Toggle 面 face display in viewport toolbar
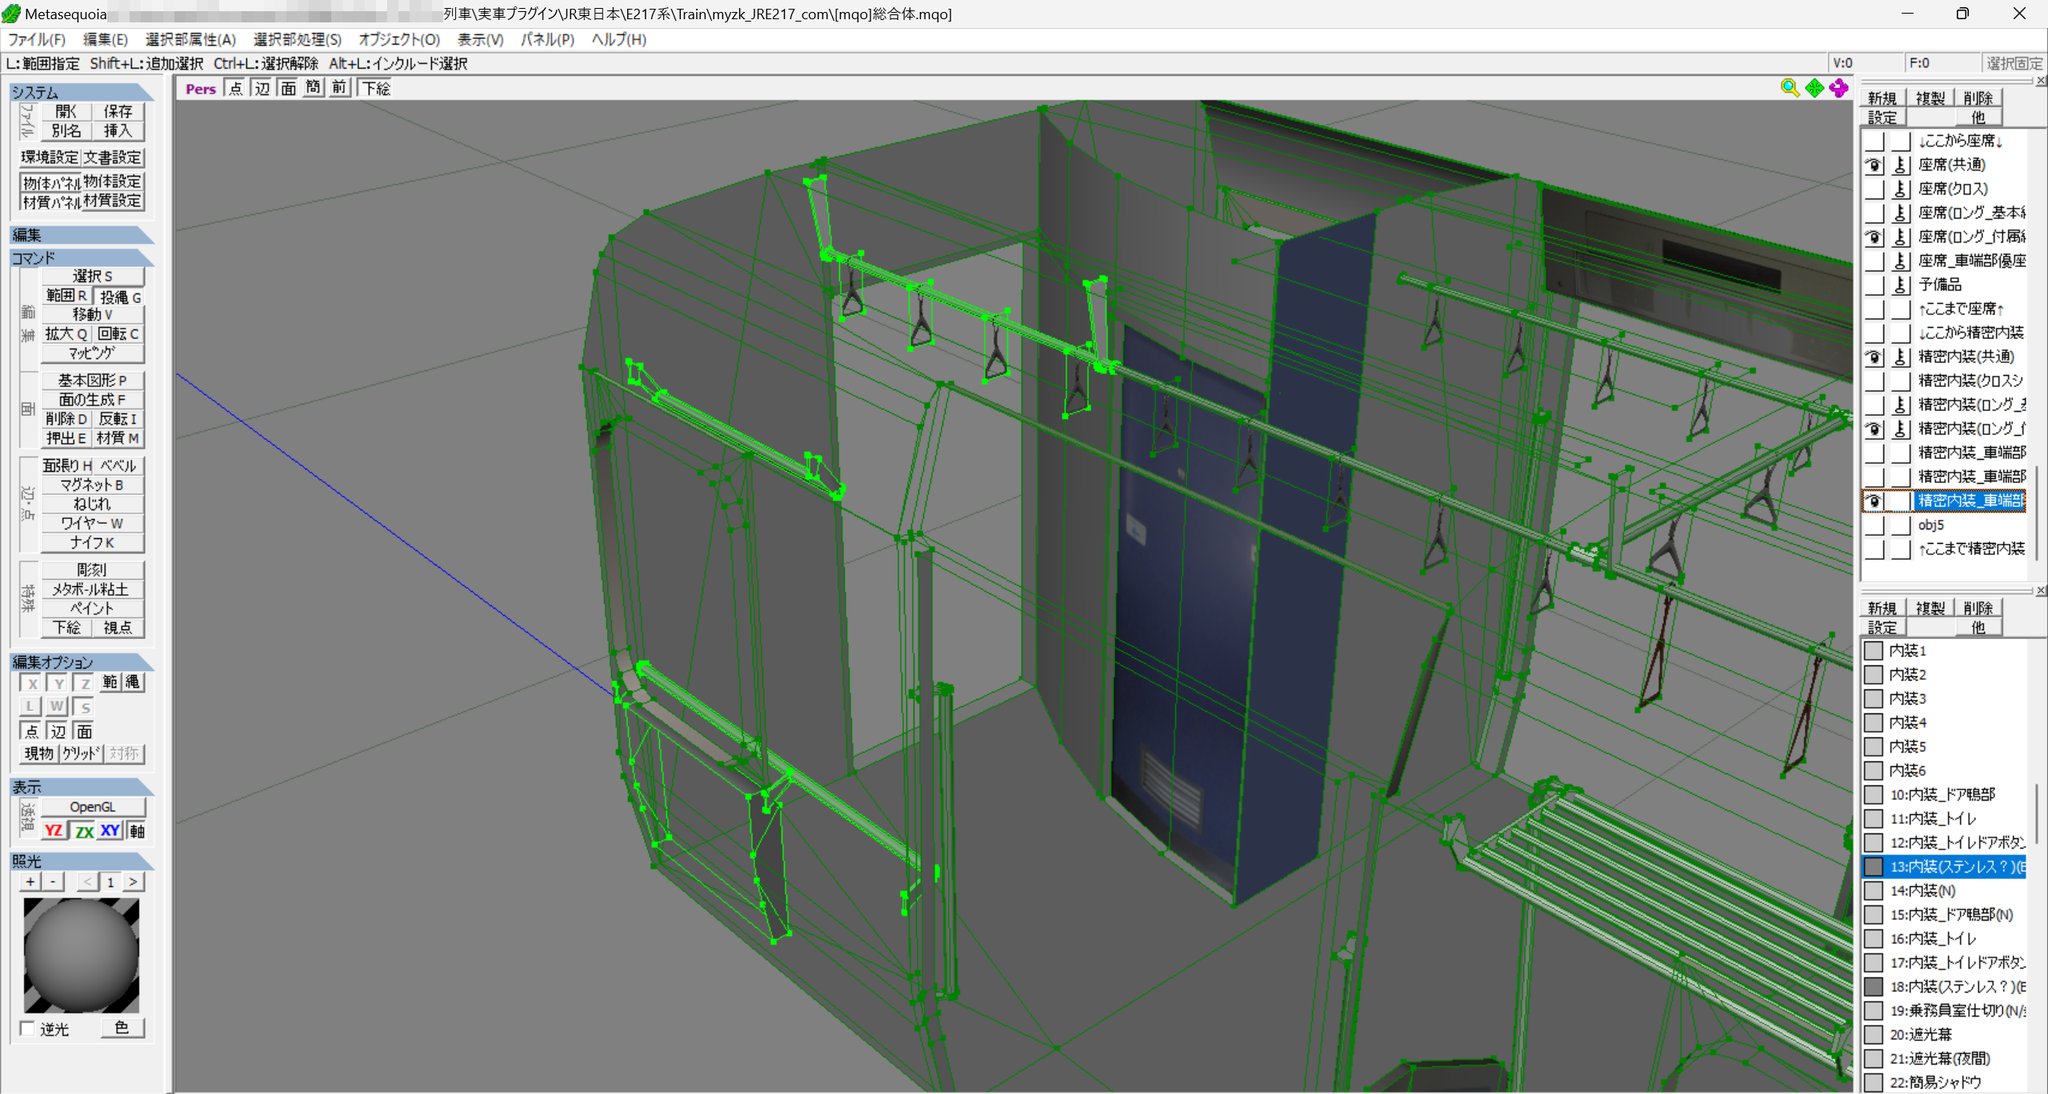Viewport: 2048px width, 1094px height. (288, 88)
